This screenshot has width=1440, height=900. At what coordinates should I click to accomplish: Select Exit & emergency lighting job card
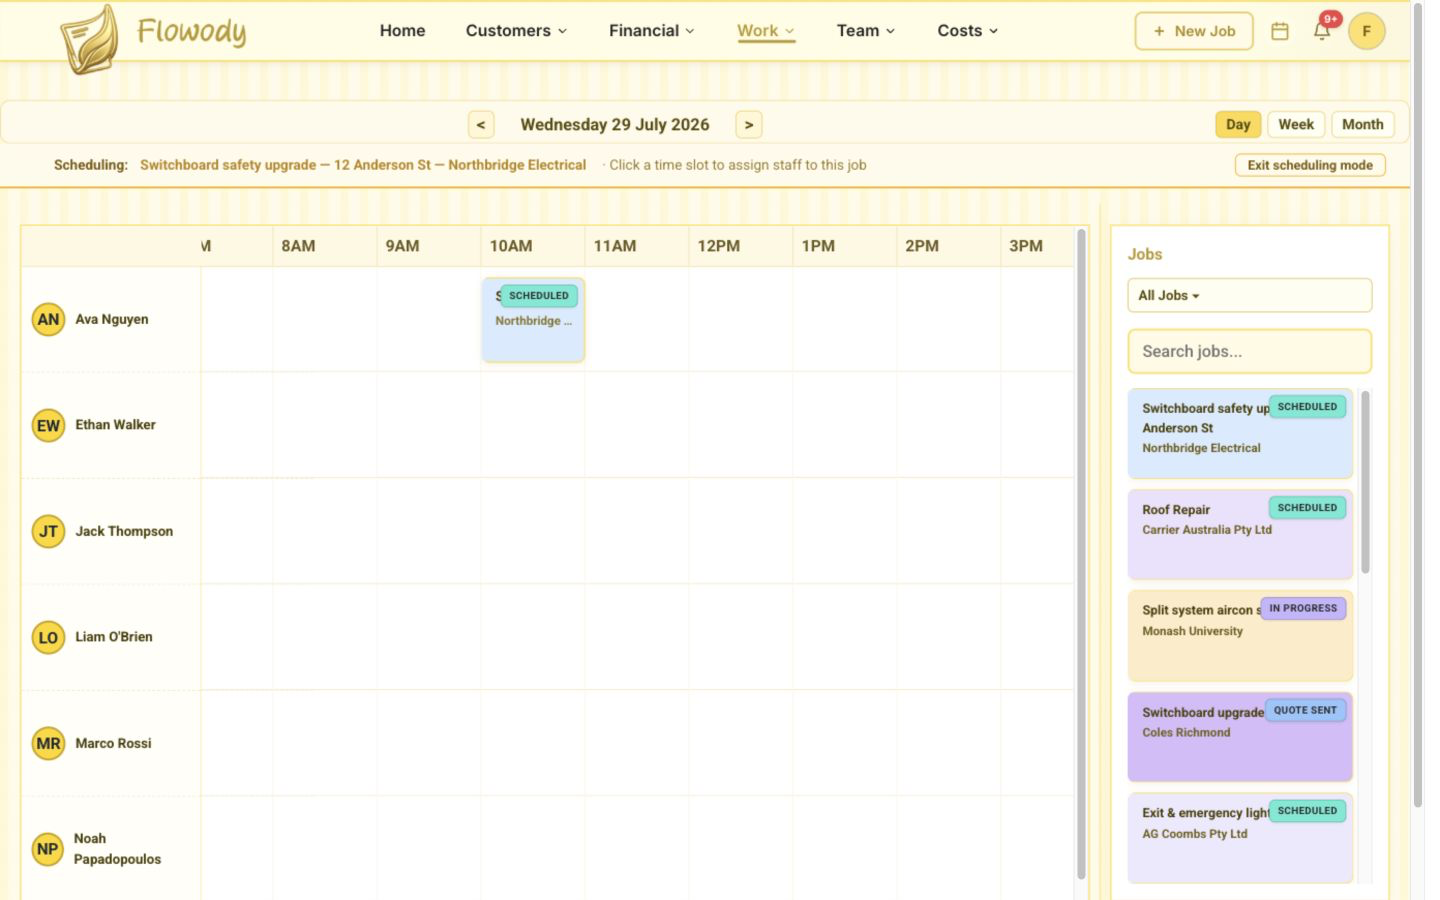click(x=1240, y=838)
